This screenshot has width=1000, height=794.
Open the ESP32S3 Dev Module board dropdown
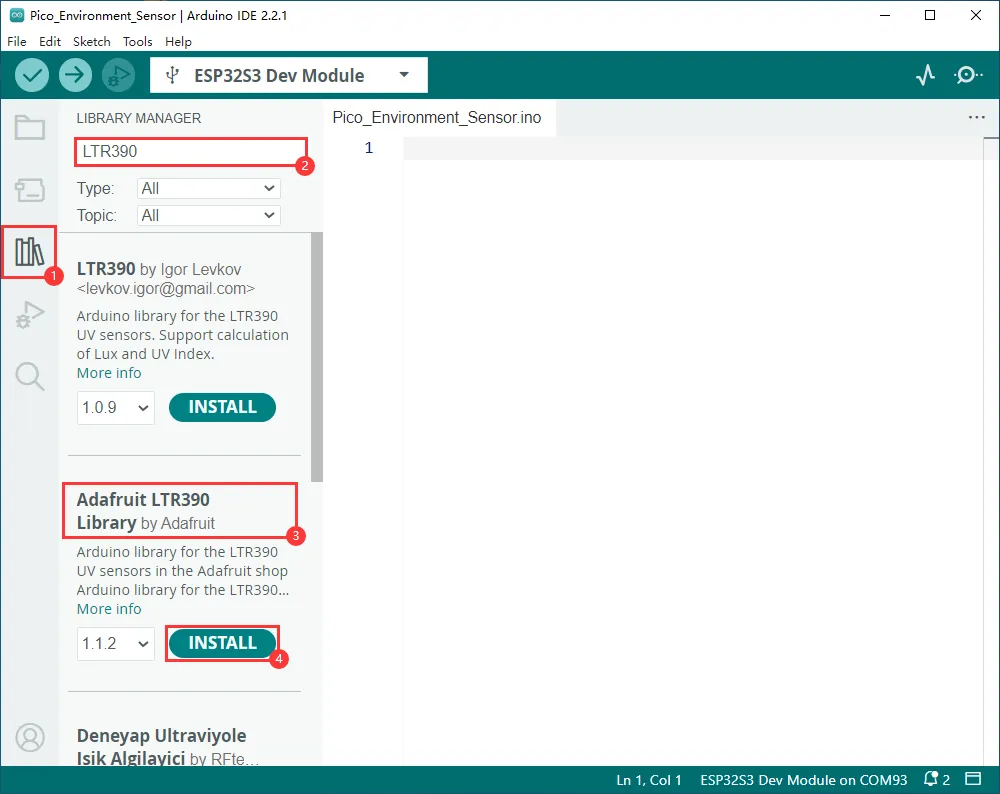(x=289, y=75)
